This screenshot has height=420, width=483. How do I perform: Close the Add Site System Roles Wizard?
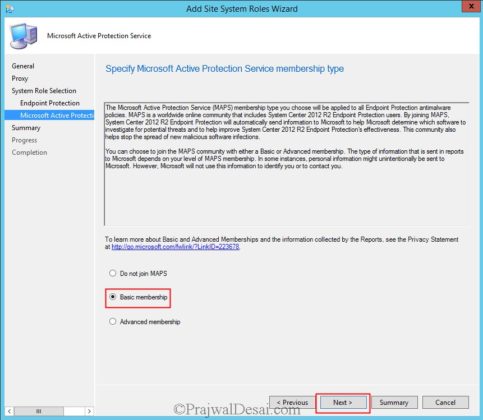click(471, 7)
